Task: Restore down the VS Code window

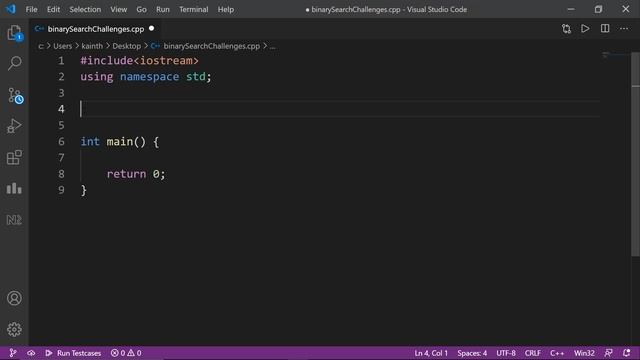Action: [598, 9]
